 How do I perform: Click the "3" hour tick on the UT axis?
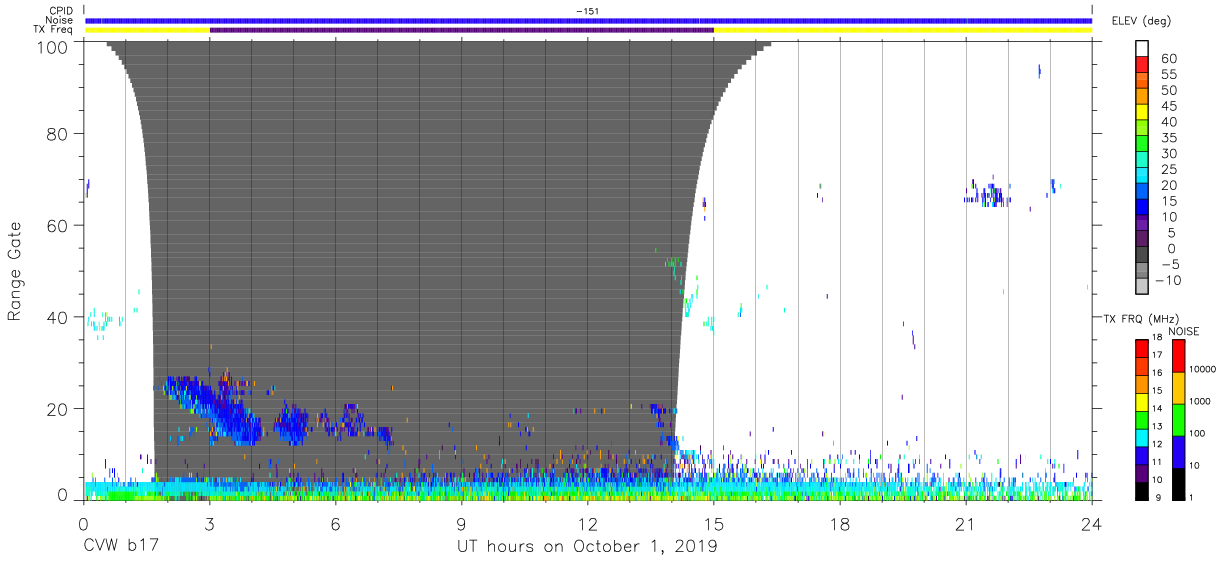click(210, 523)
